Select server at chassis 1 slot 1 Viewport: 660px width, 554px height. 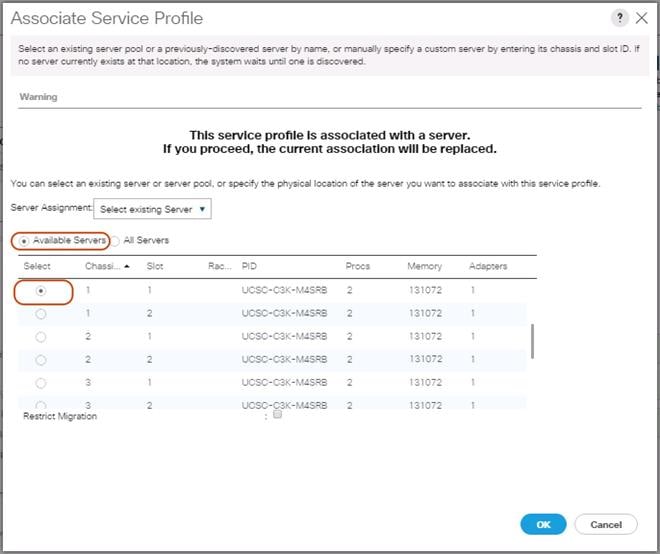click(40, 290)
